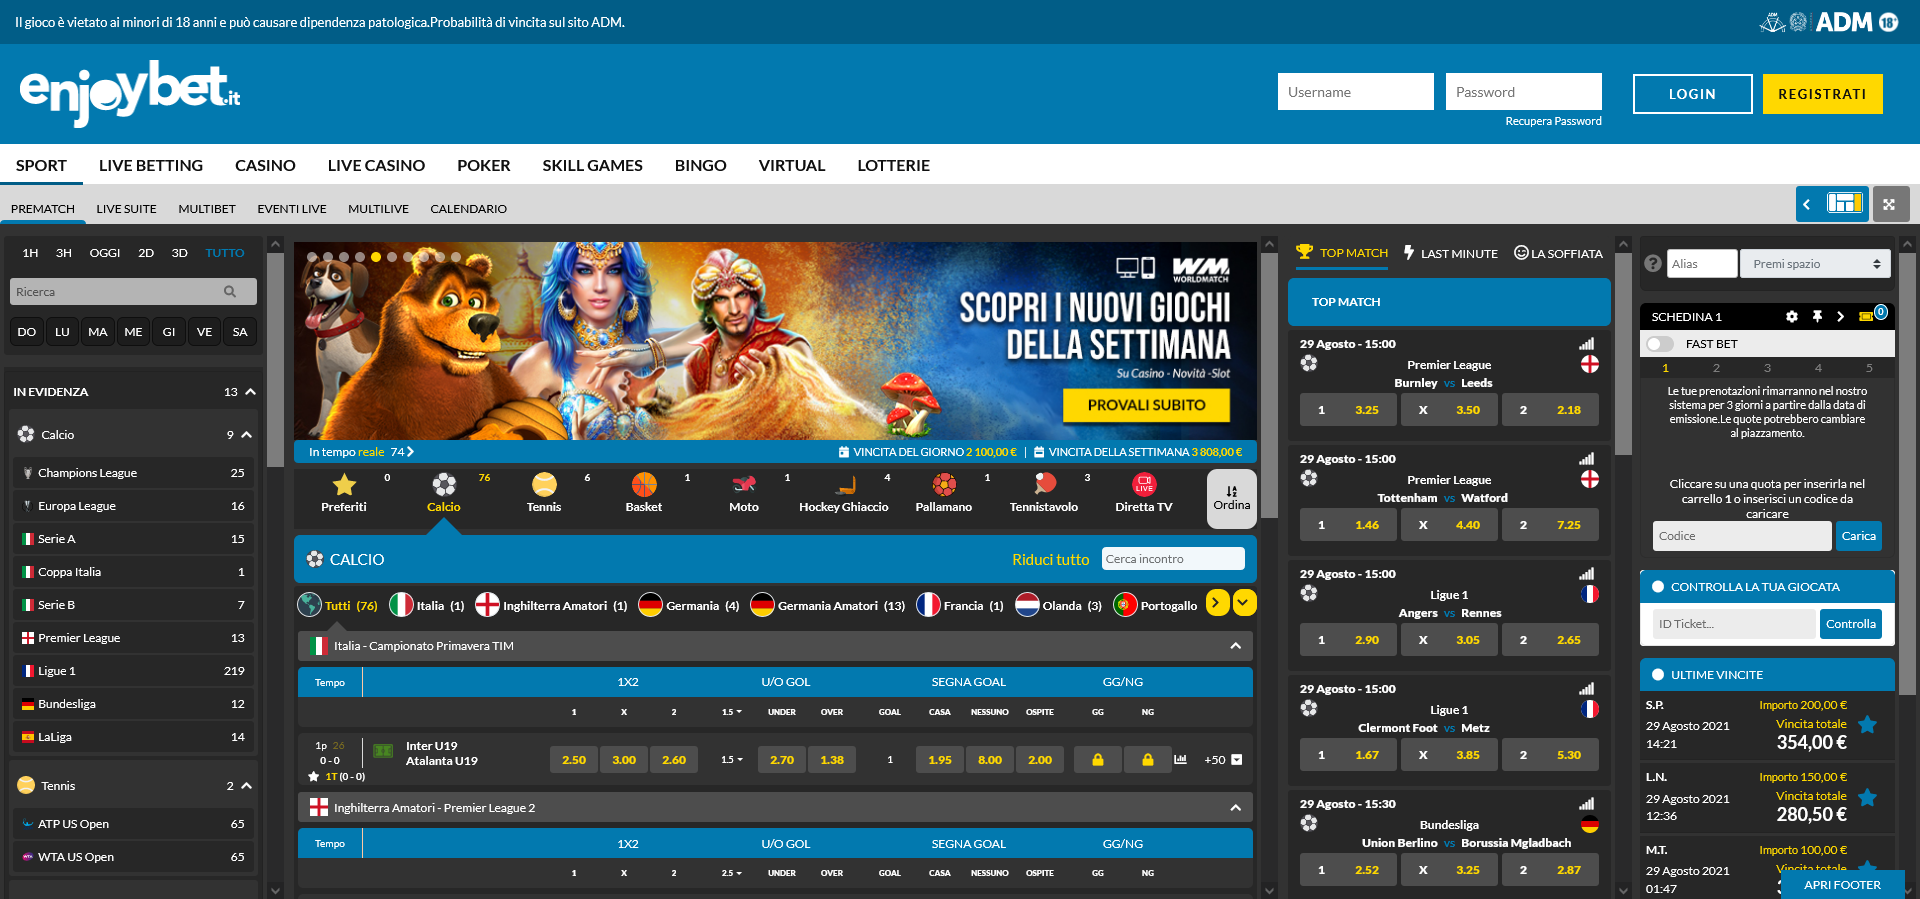Select the OGGI time filter
The width and height of the screenshot is (1920, 899).
coord(105,253)
